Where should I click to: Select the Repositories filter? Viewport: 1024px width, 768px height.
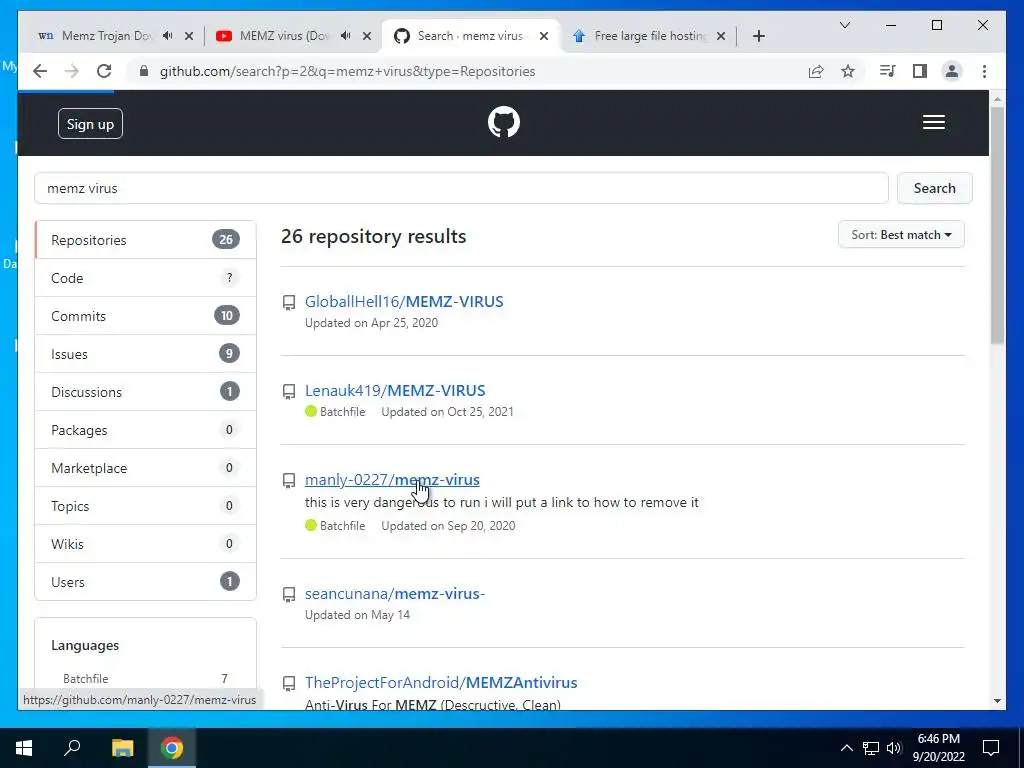[145, 240]
